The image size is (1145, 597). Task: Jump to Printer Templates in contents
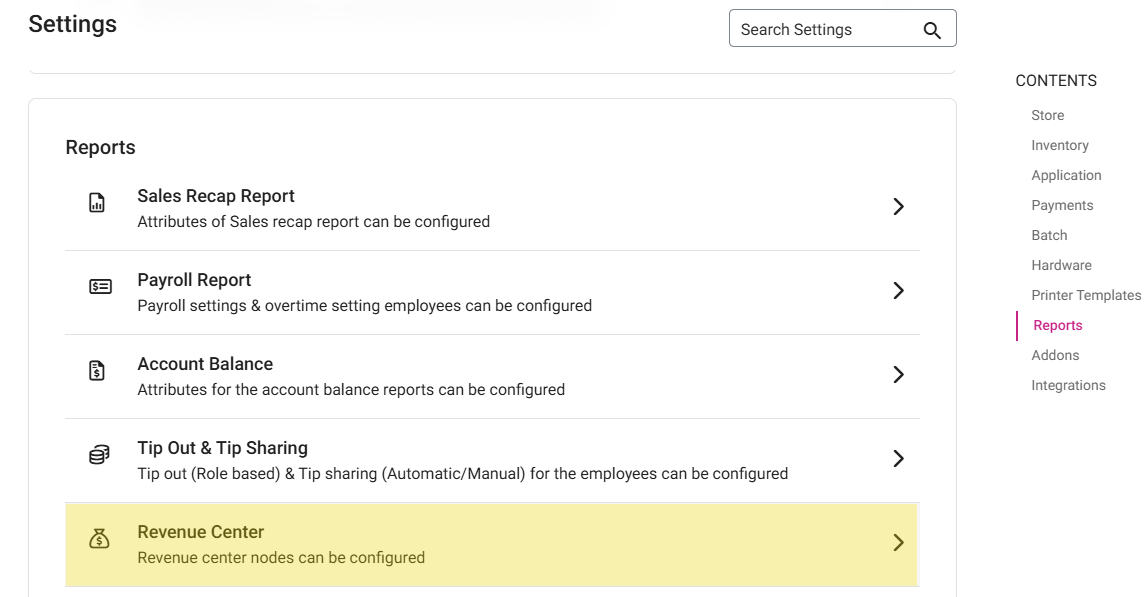[1085, 295]
